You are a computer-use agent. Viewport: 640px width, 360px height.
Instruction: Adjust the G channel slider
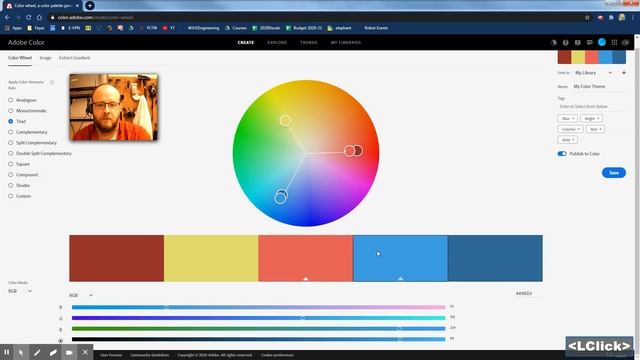[x=258, y=318]
